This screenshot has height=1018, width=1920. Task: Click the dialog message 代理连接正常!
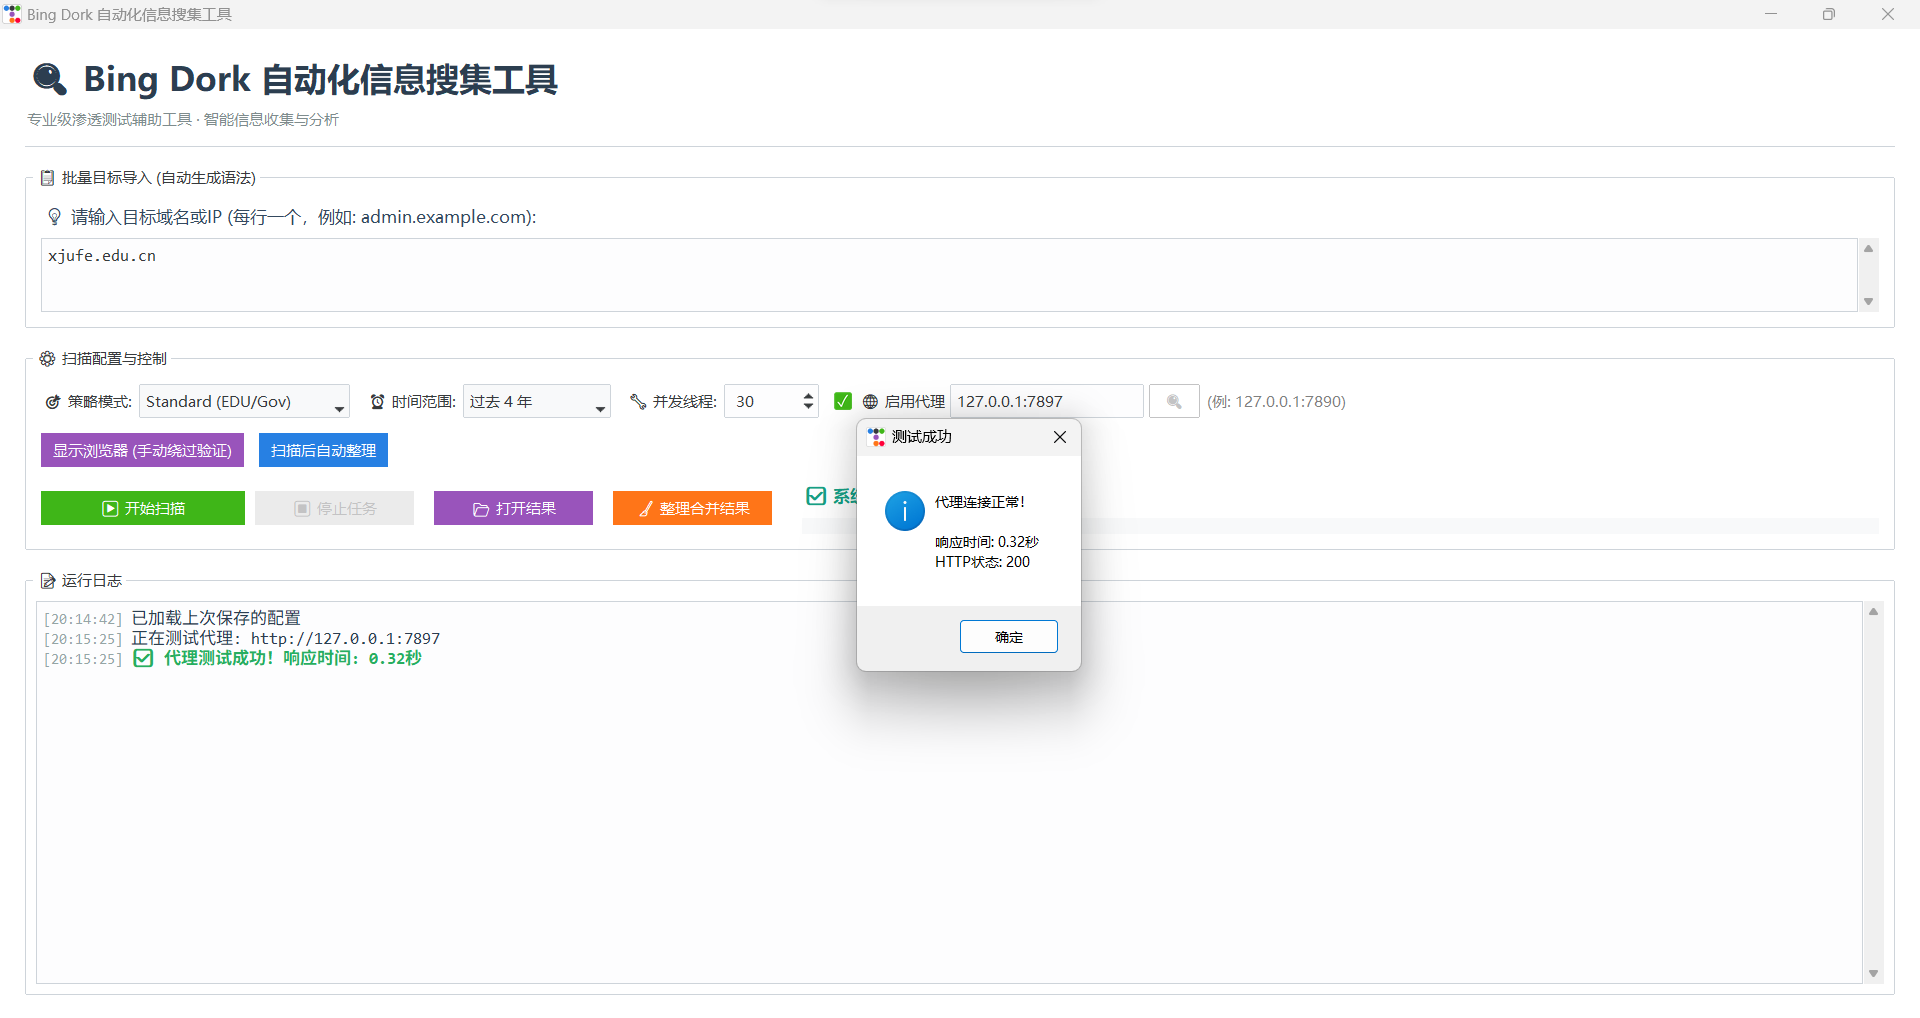[980, 502]
